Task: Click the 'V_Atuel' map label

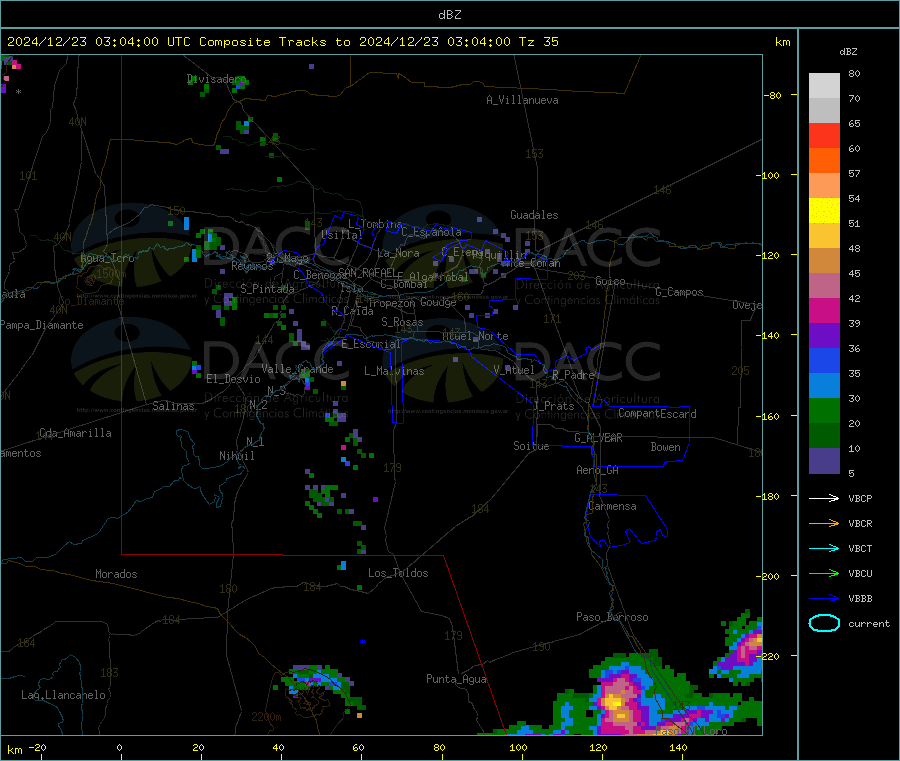Action: [514, 370]
